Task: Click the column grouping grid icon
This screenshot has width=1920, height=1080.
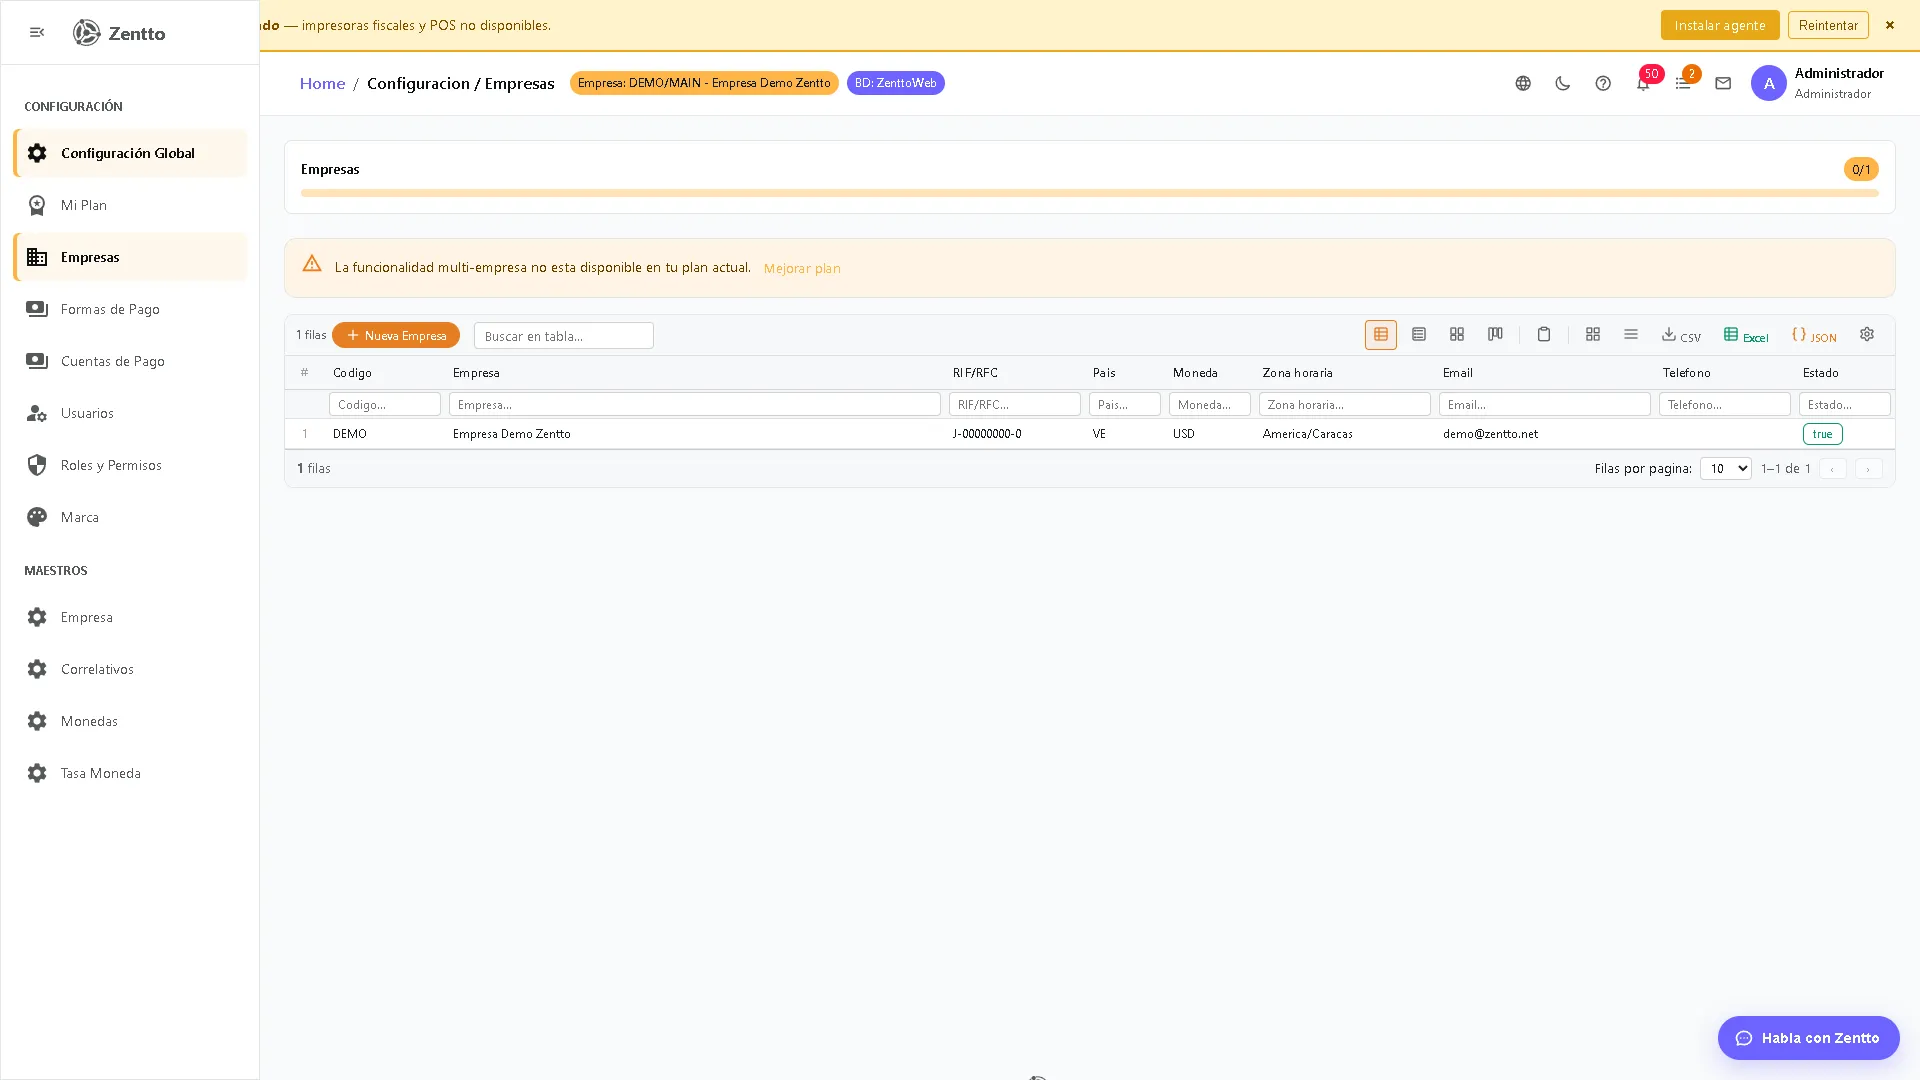Action: point(1593,335)
